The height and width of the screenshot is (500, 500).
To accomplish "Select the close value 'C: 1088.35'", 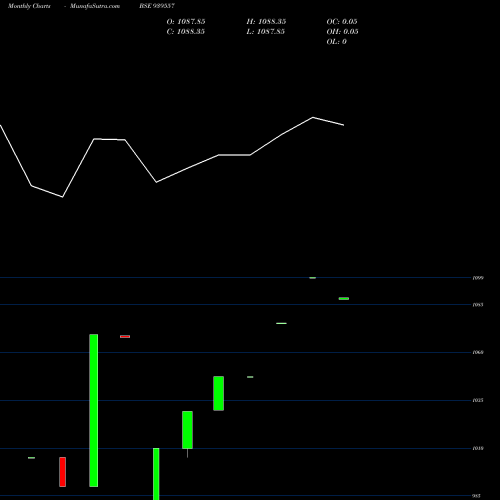I will 186,32.
